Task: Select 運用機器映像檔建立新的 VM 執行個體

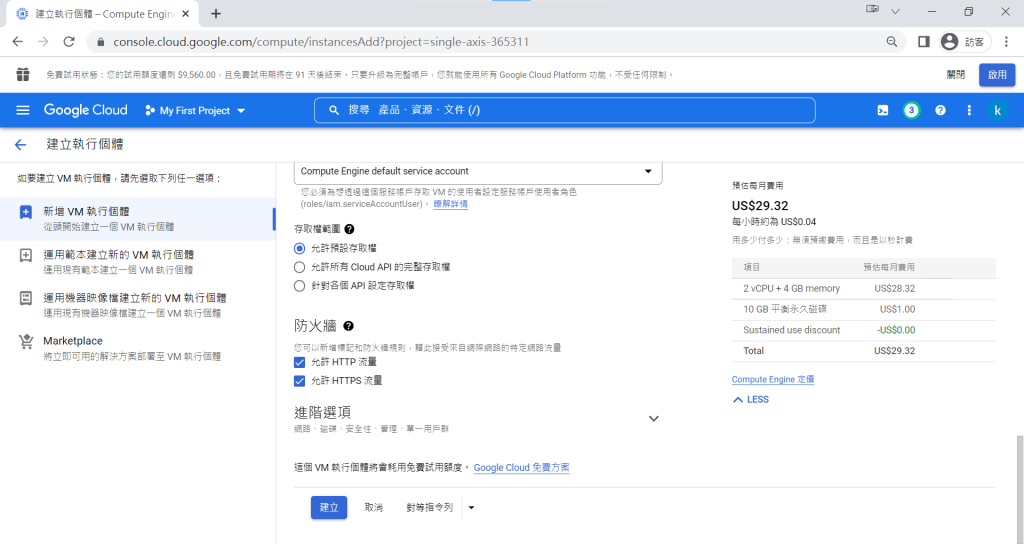Action: [138, 305]
